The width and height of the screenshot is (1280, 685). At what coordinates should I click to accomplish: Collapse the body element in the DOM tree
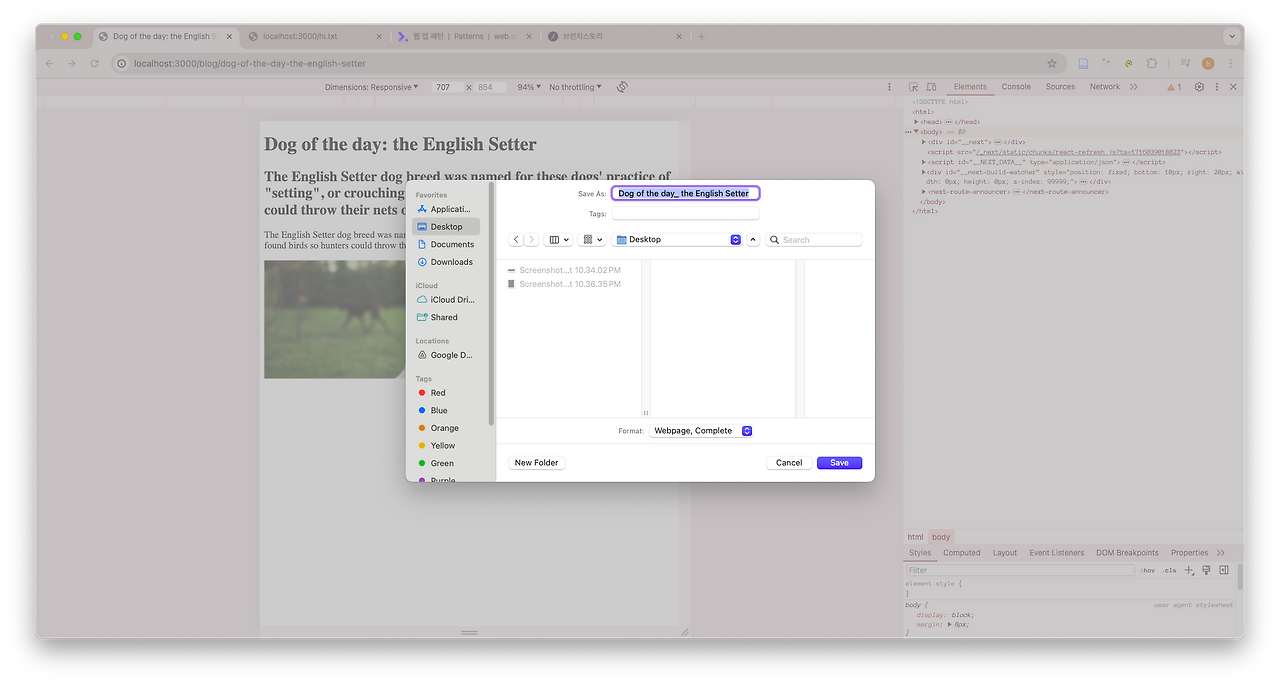point(916,132)
